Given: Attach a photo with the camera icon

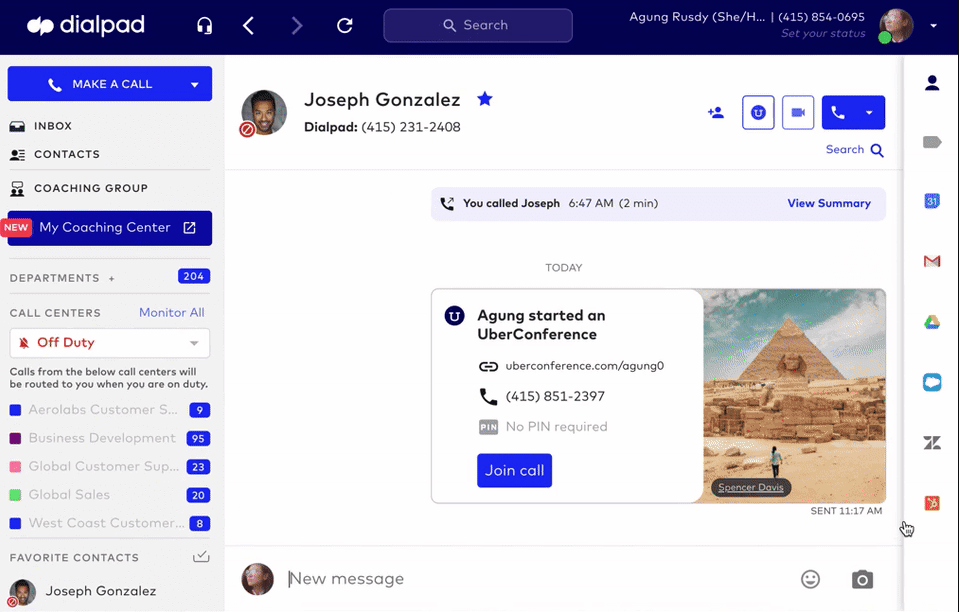Looking at the screenshot, I should (x=862, y=579).
